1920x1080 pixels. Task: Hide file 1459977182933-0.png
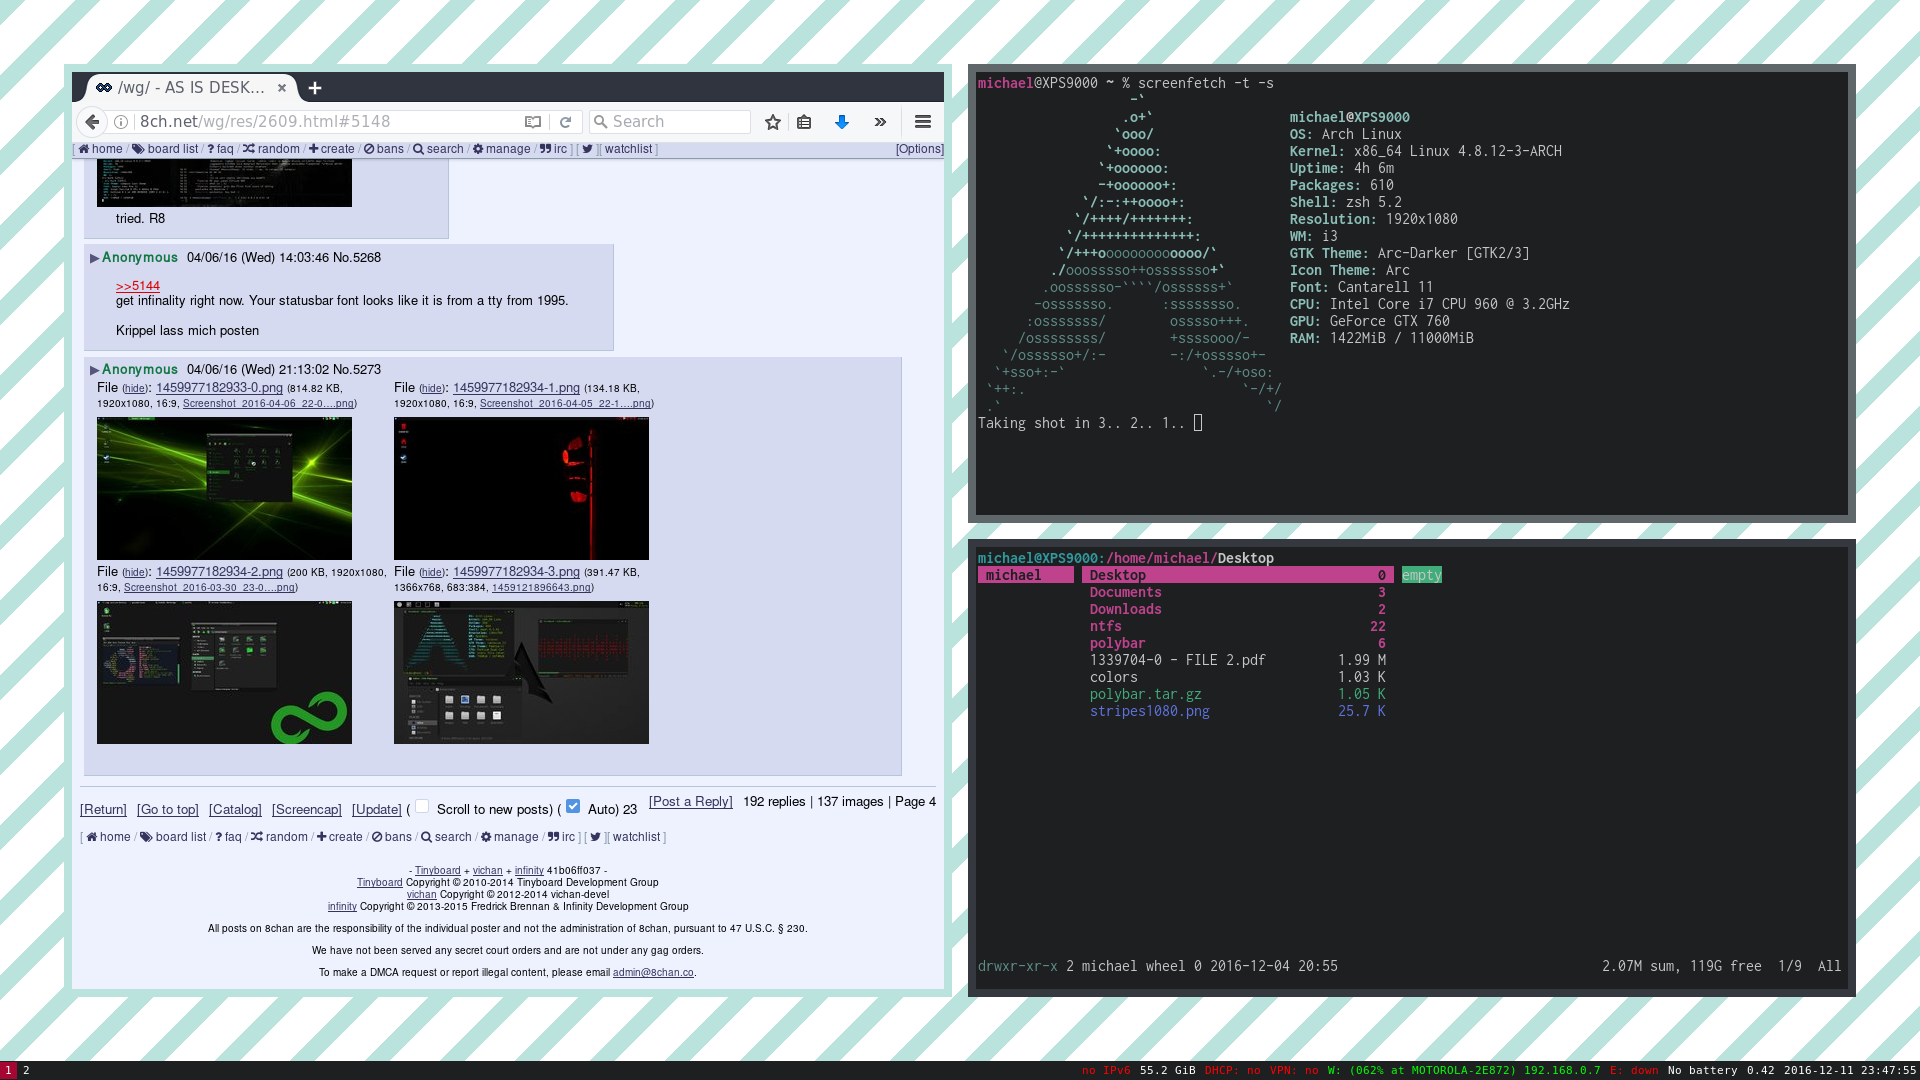coord(135,389)
